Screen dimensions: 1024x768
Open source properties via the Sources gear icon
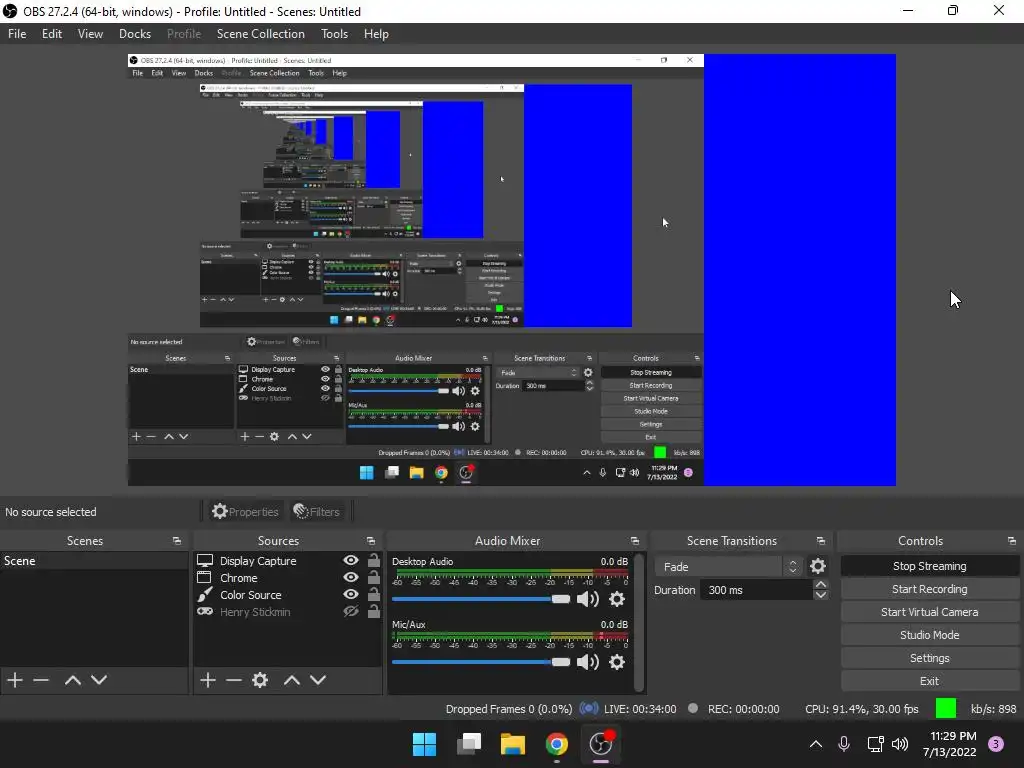(260, 680)
